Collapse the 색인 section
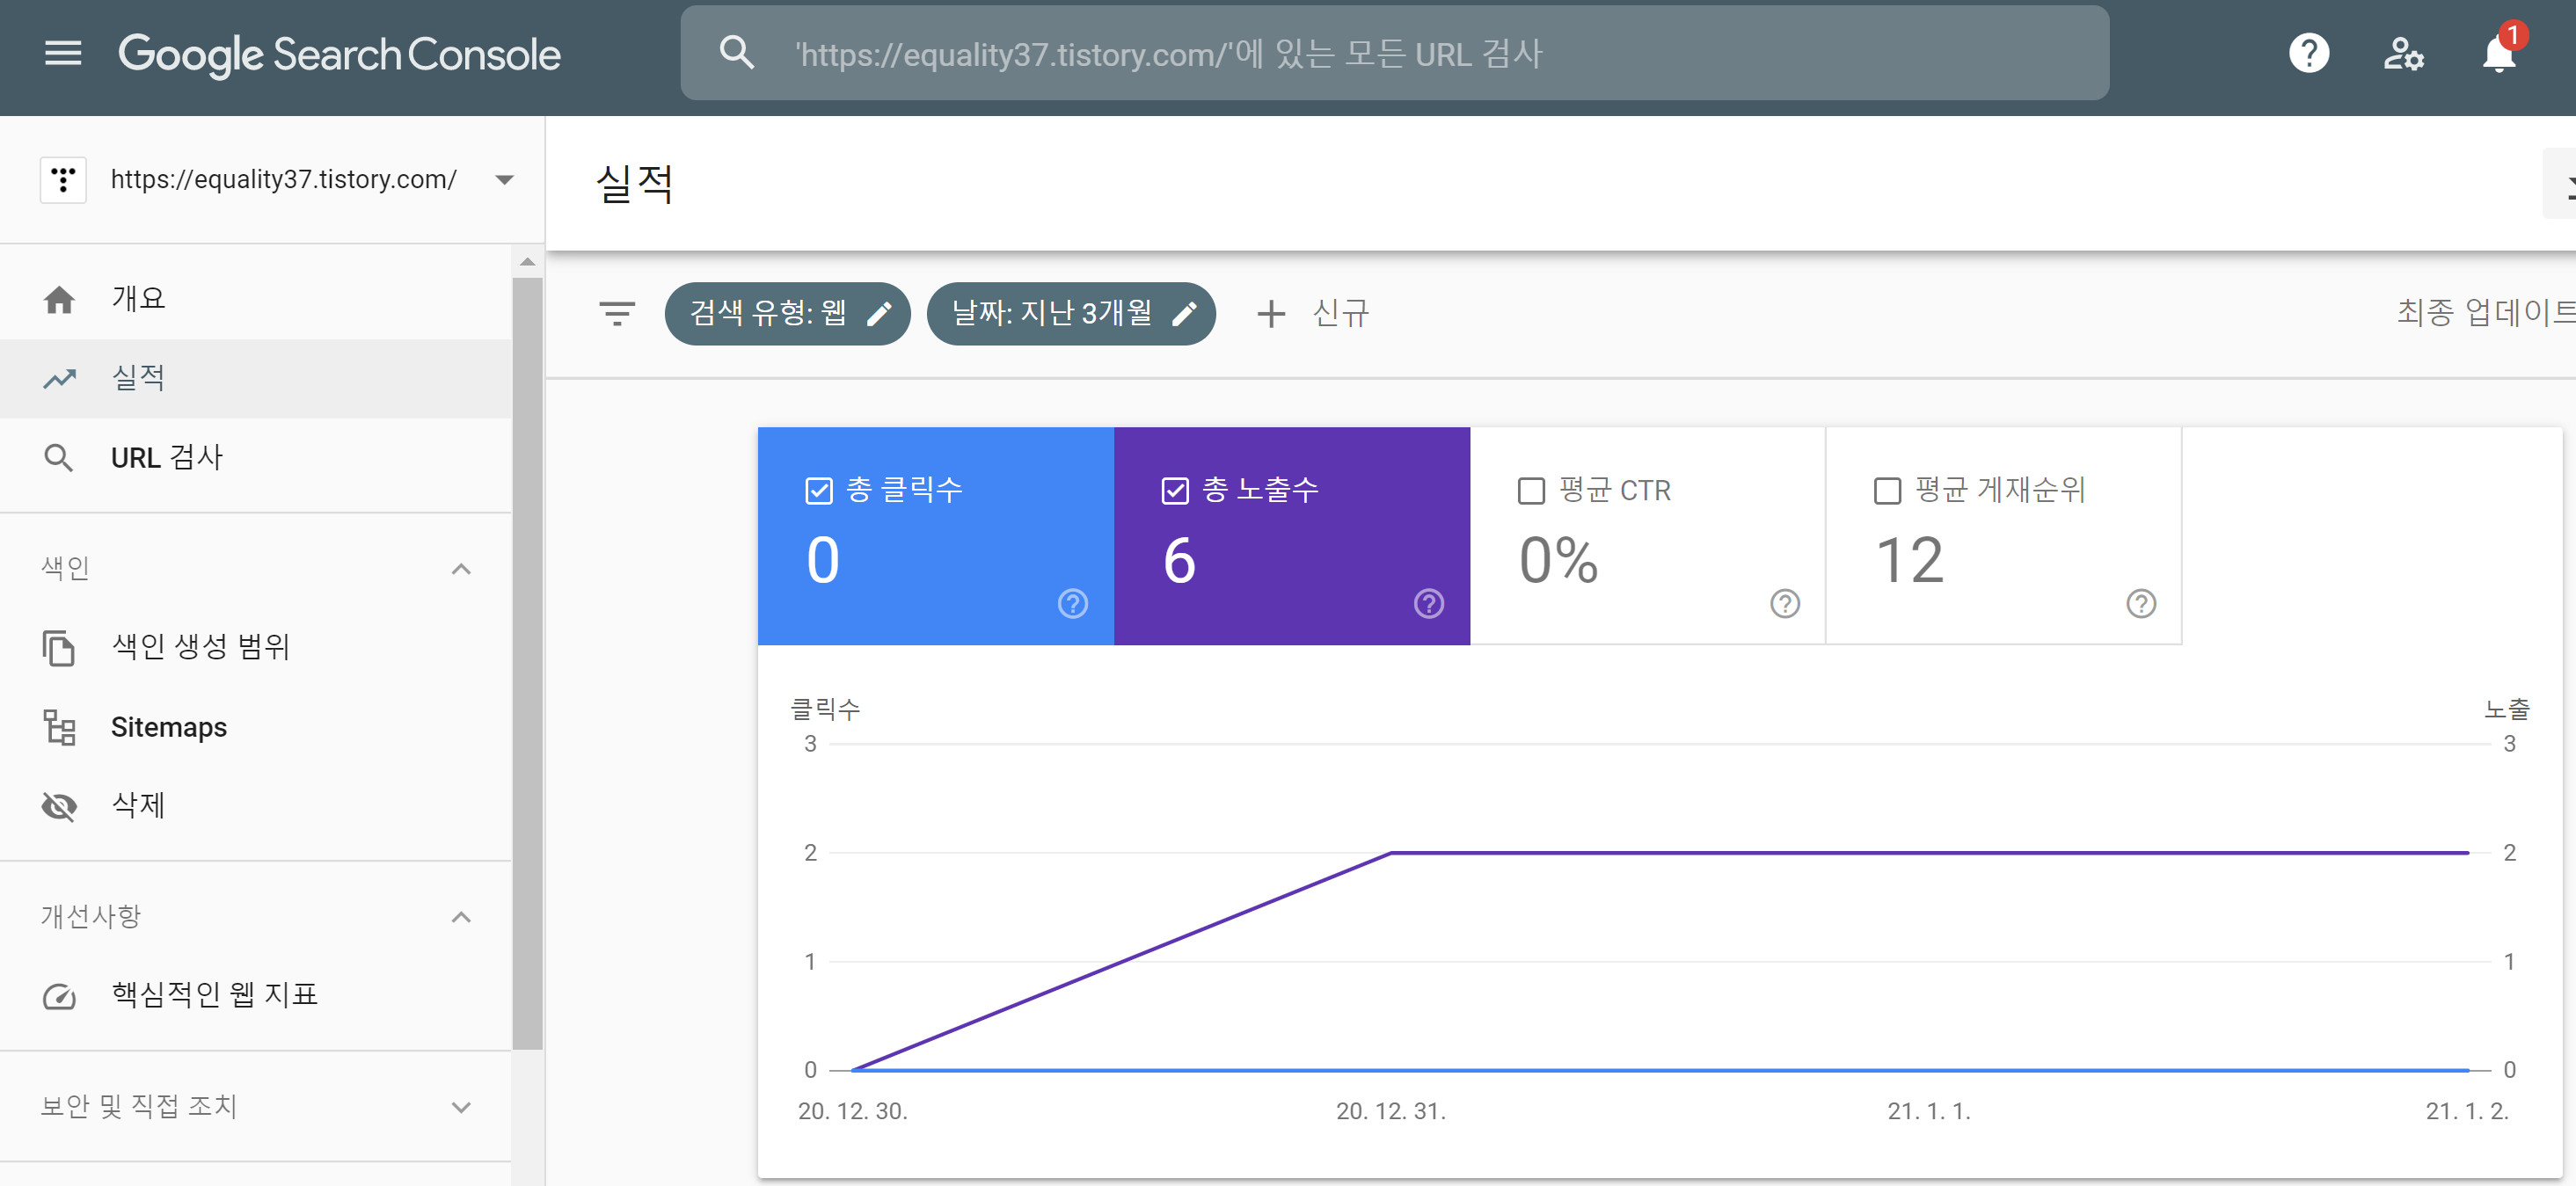Screen dimensions: 2576x1186 [461, 569]
